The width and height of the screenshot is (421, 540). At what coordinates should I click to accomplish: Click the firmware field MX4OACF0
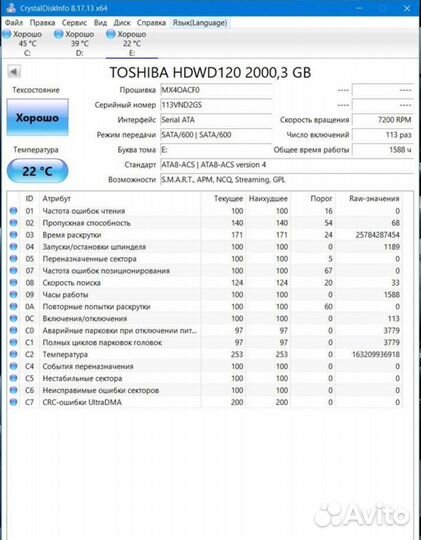[x=216, y=90]
